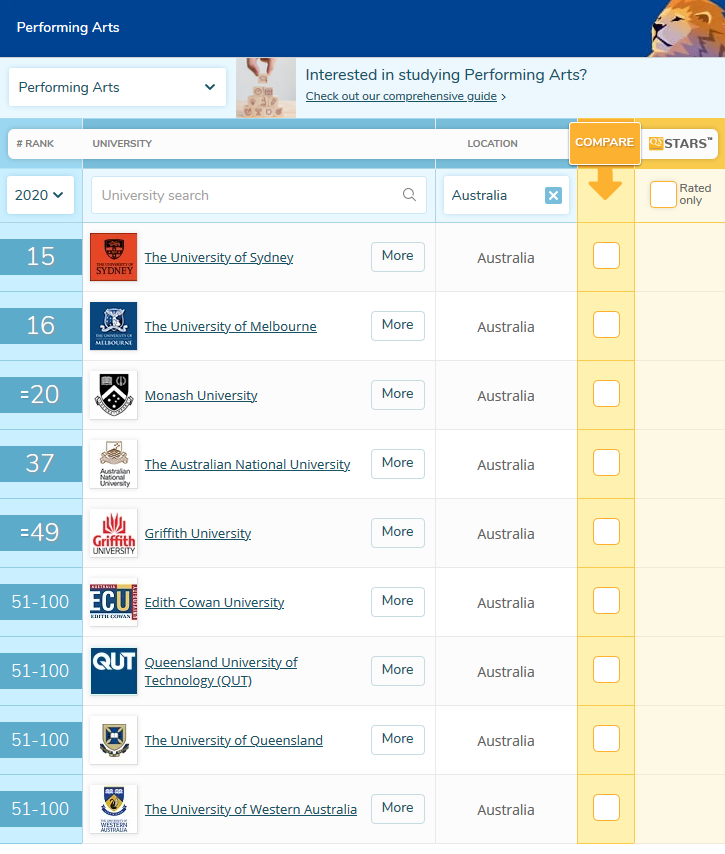Open The Australian National University link
Screen dimensions: 725x854
click(247, 465)
